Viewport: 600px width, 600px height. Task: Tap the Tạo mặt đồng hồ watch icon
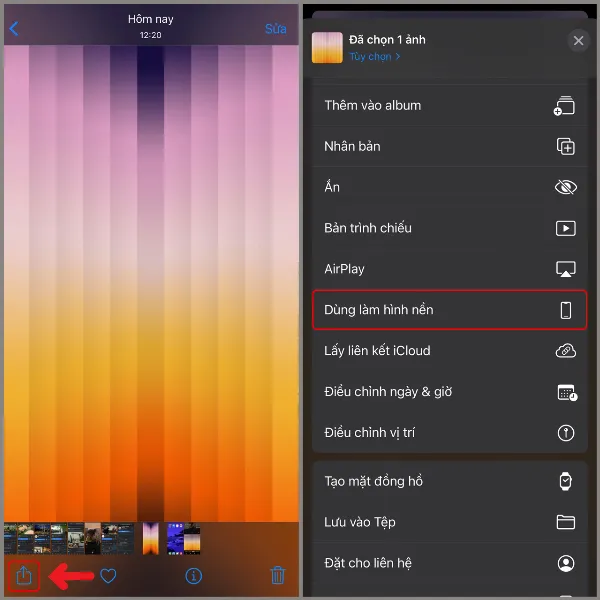pyautogui.click(x=565, y=481)
